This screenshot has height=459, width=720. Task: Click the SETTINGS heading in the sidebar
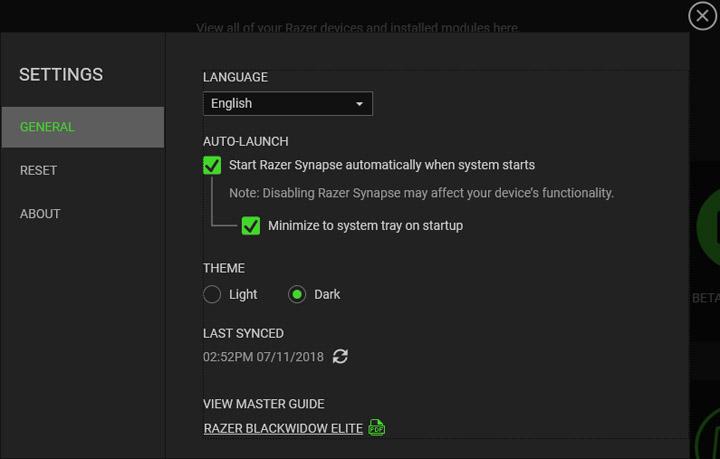point(61,74)
